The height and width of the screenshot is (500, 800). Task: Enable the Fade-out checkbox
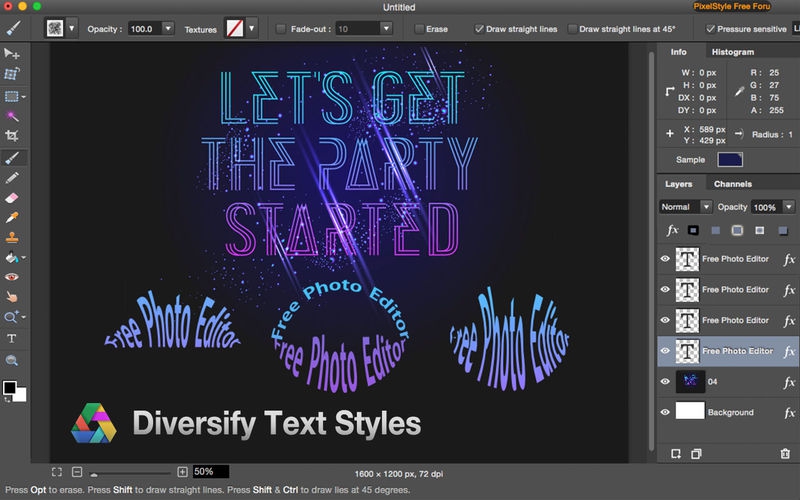(x=281, y=29)
